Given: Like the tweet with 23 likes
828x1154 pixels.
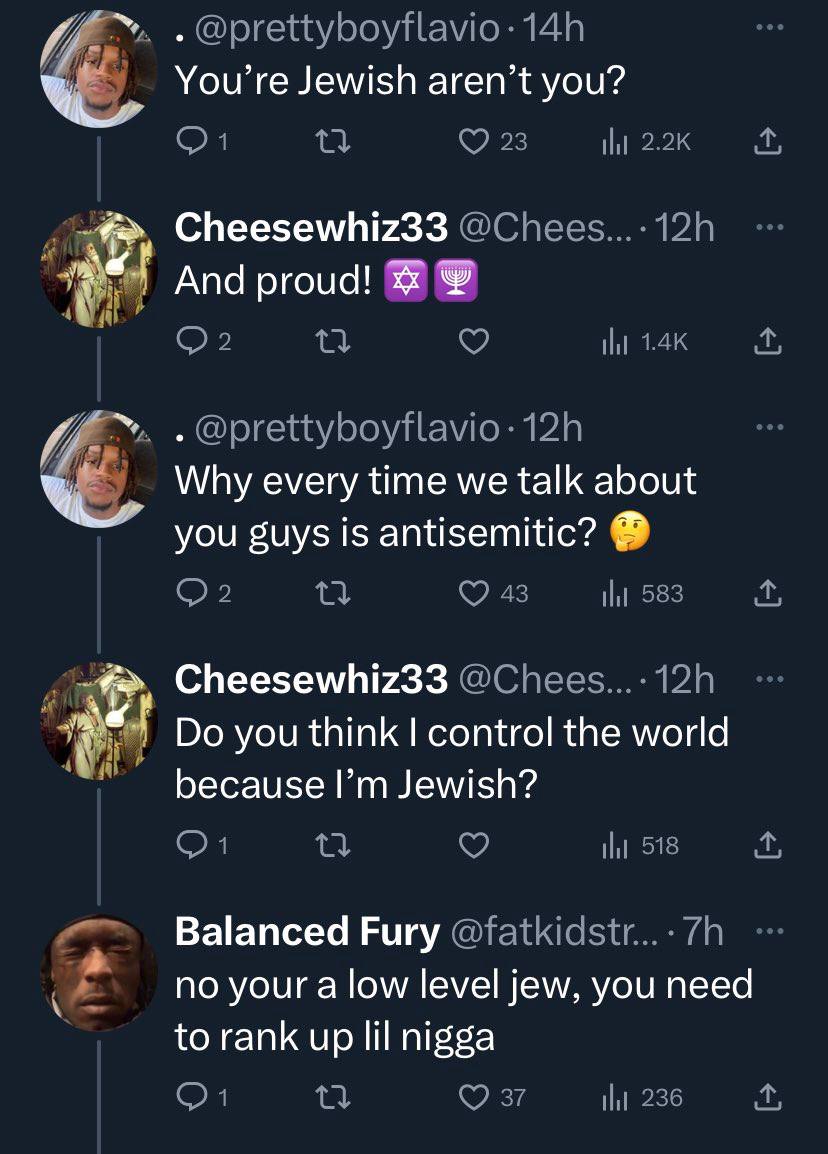Looking at the screenshot, I should pos(474,142).
